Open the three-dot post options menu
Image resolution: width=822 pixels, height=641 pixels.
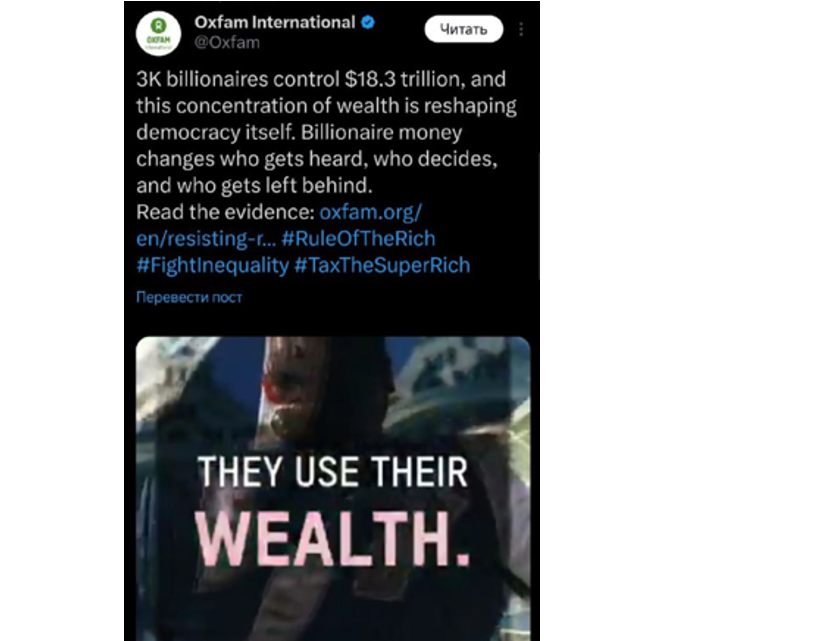pyautogui.click(x=521, y=29)
